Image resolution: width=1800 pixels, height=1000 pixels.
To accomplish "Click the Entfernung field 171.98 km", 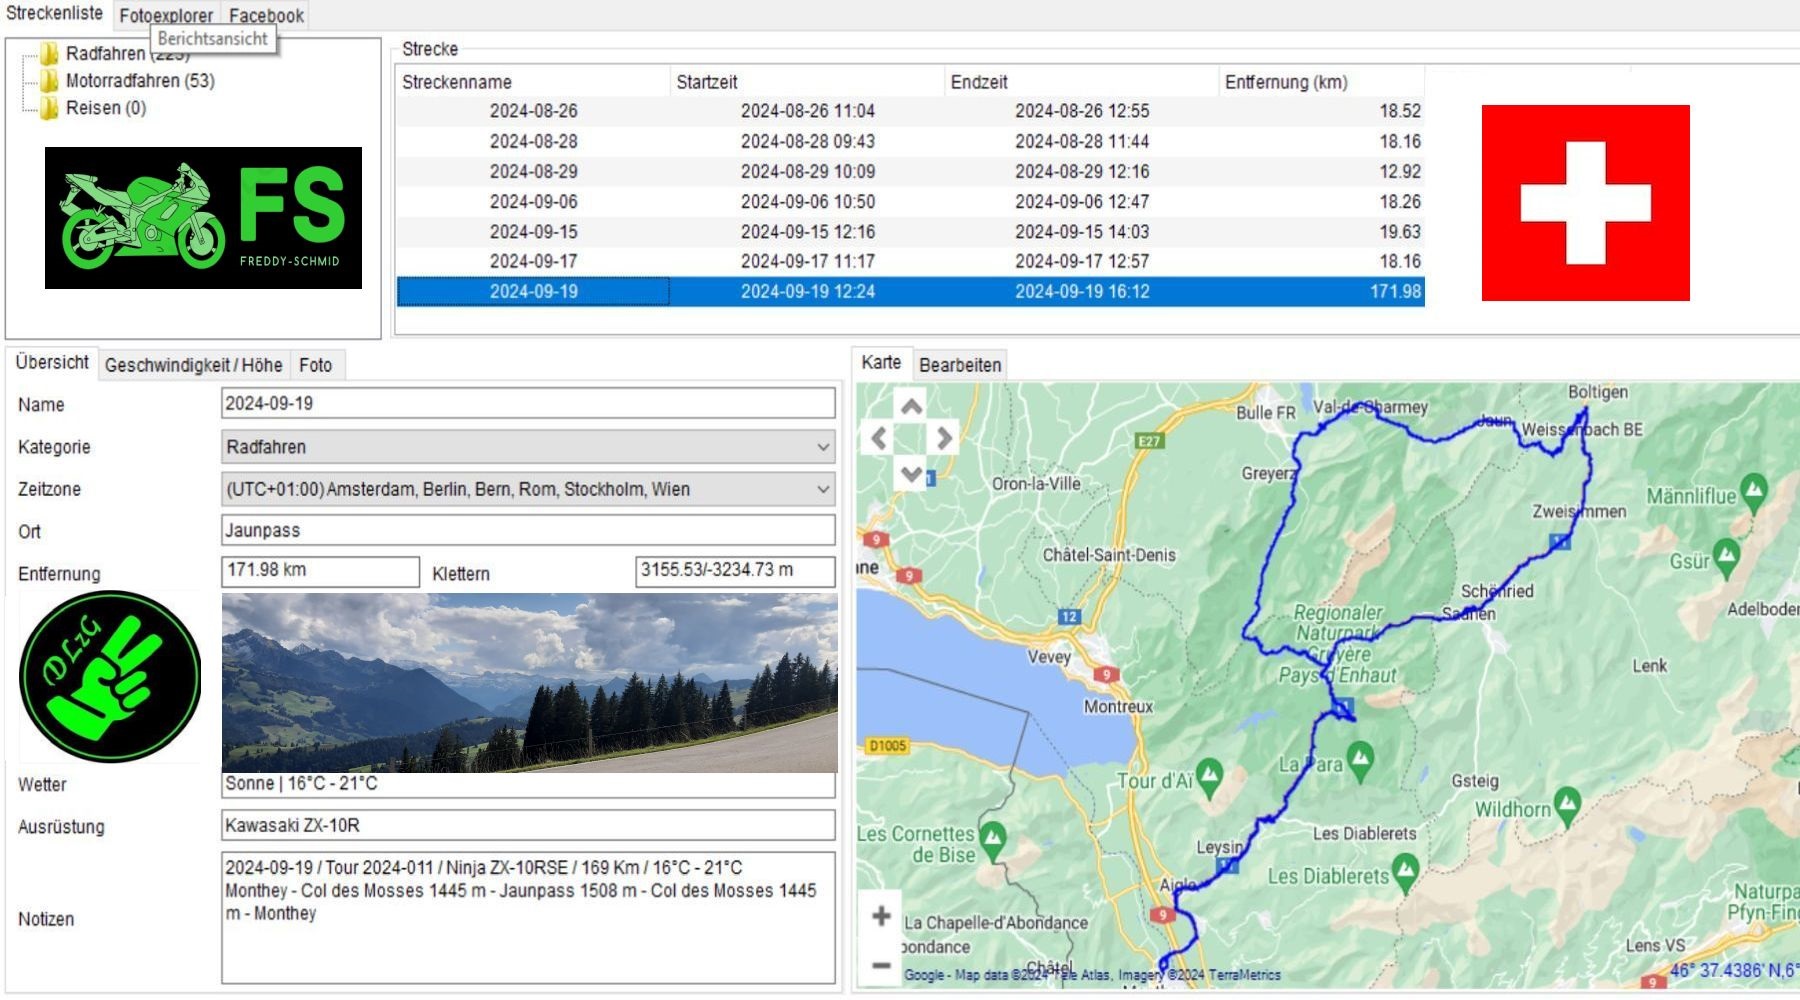I will (x=320, y=571).
